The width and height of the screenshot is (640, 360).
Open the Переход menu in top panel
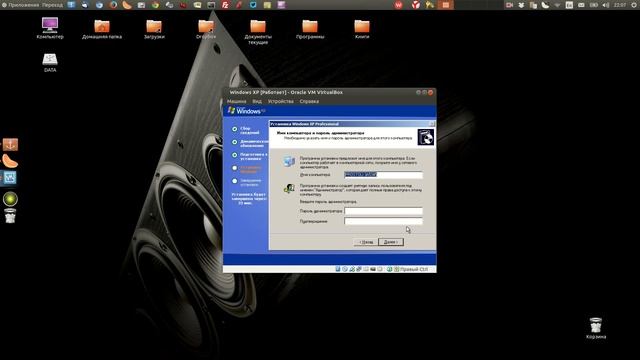click(x=53, y=5)
